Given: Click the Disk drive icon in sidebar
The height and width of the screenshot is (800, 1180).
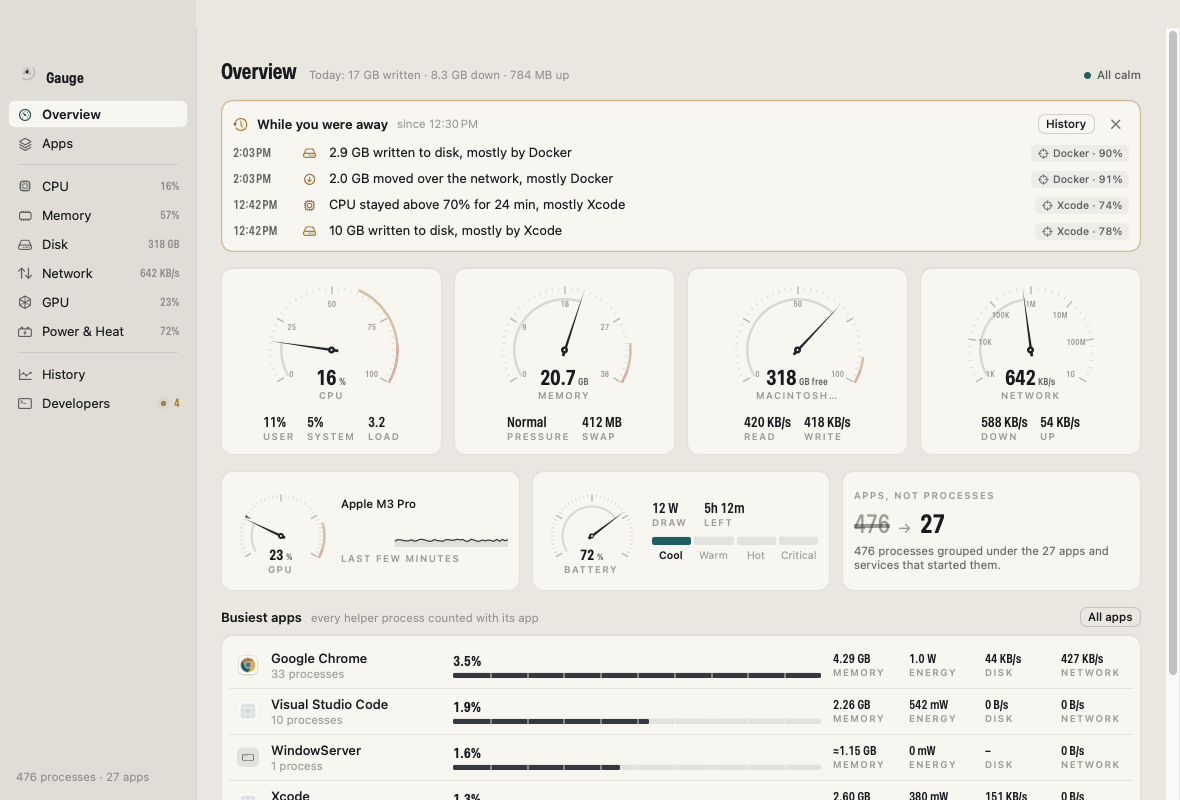Looking at the screenshot, I should point(25,245).
